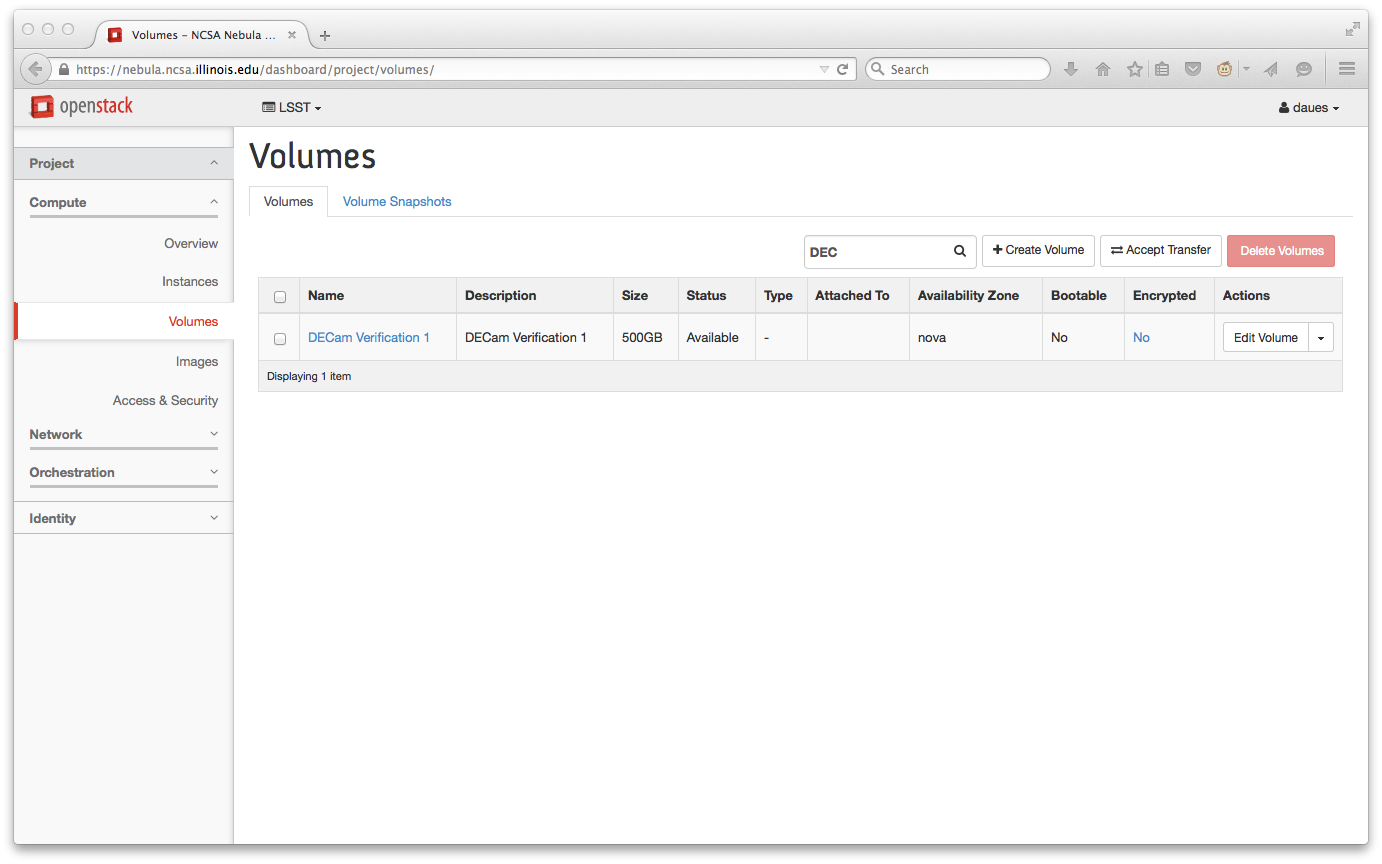The height and width of the screenshot is (864, 1382).
Task: Close the Volumes browser tab
Action: [292, 34]
